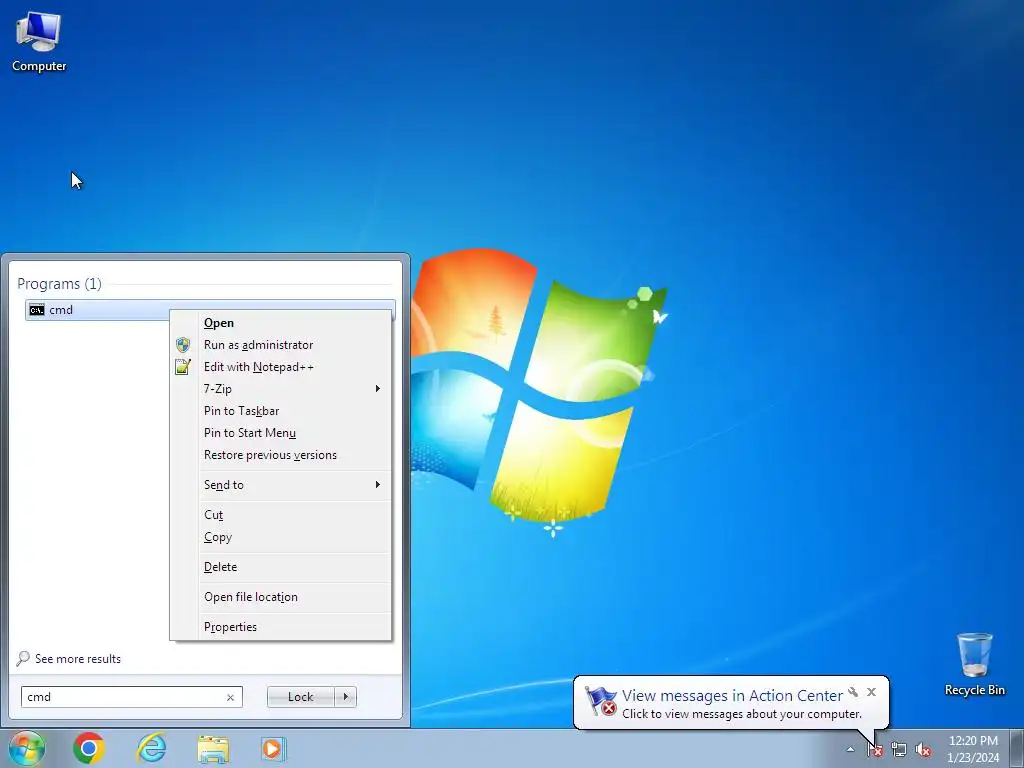Close the Action Center notification balloon
Viewport: 1024px width, 768px height.
click(x=871, y=692)
